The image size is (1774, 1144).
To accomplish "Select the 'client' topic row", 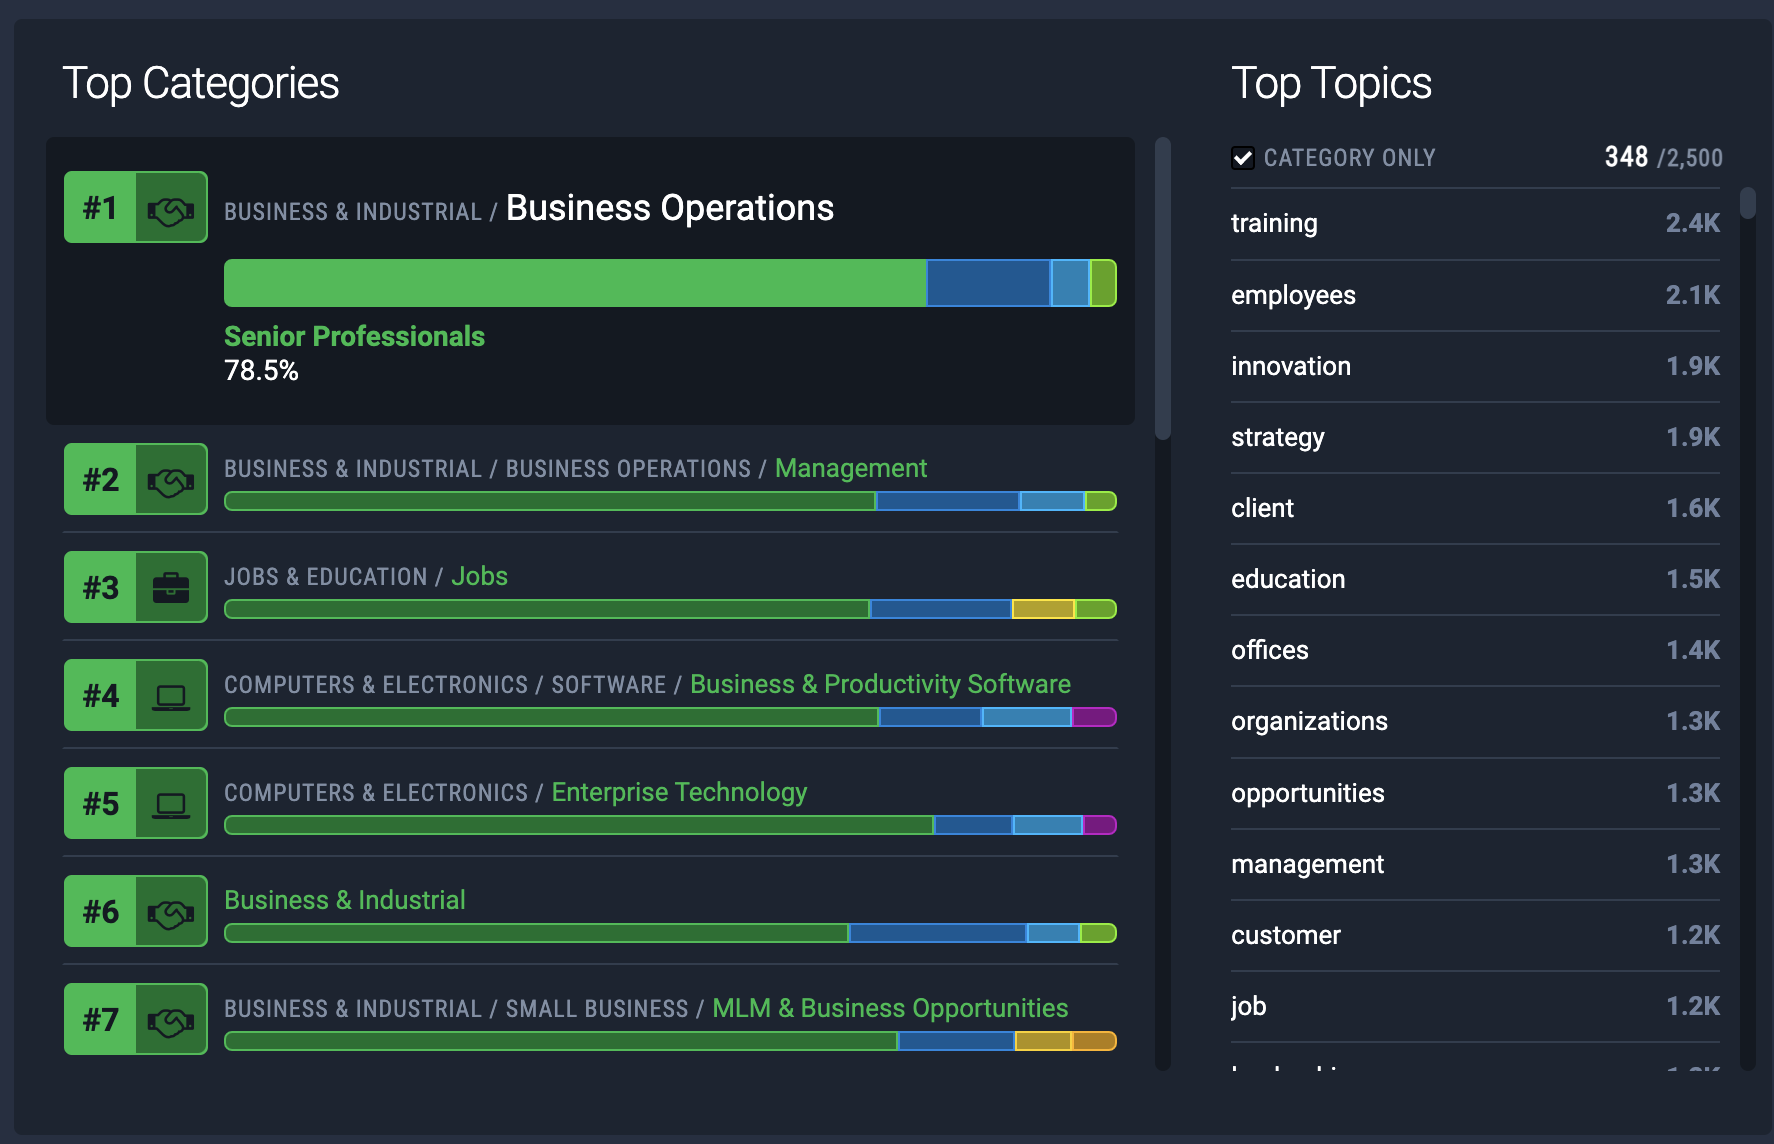I will click(x=1476, y=508).
